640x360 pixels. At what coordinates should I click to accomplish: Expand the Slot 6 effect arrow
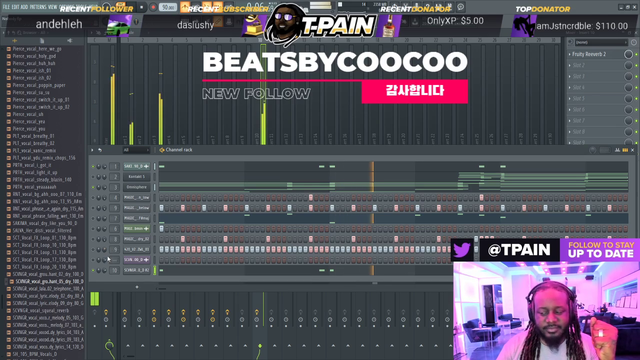tap(570, 109)
